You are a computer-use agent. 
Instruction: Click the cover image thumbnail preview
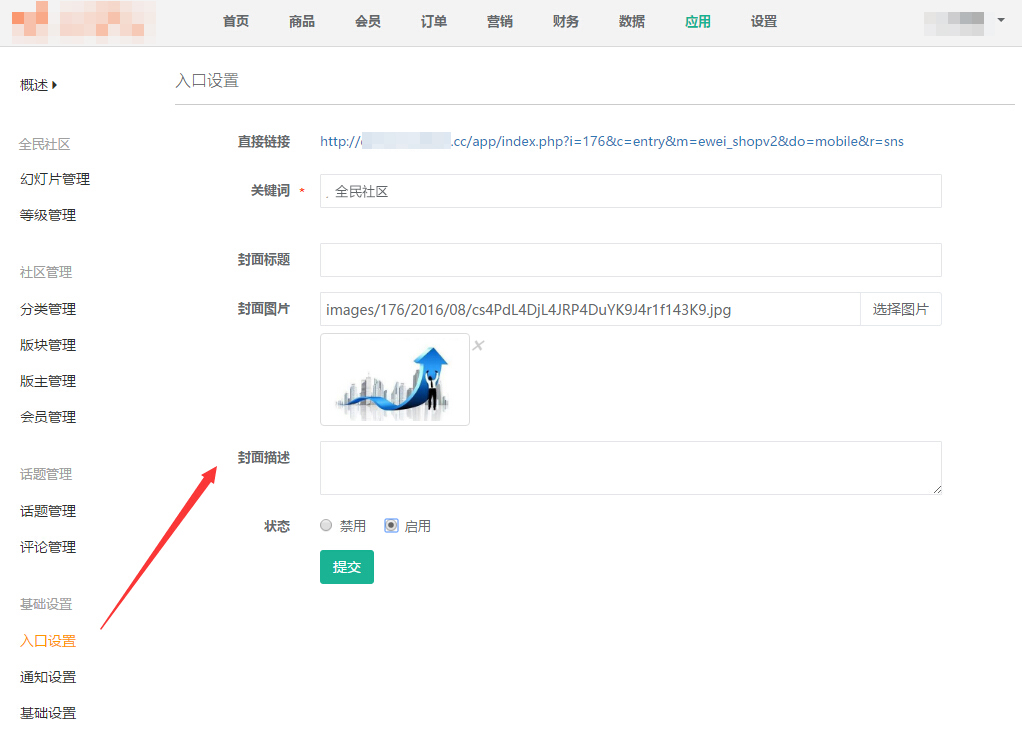pos(395,380)
